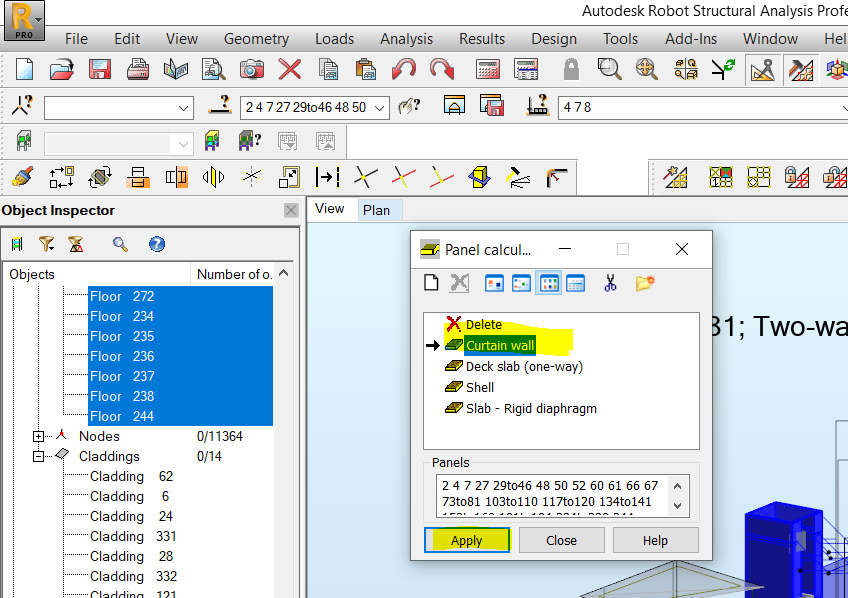Click the yellow panel extrude icon
Viewport: 848px width, 598px height.
click(x=479, y=177)
